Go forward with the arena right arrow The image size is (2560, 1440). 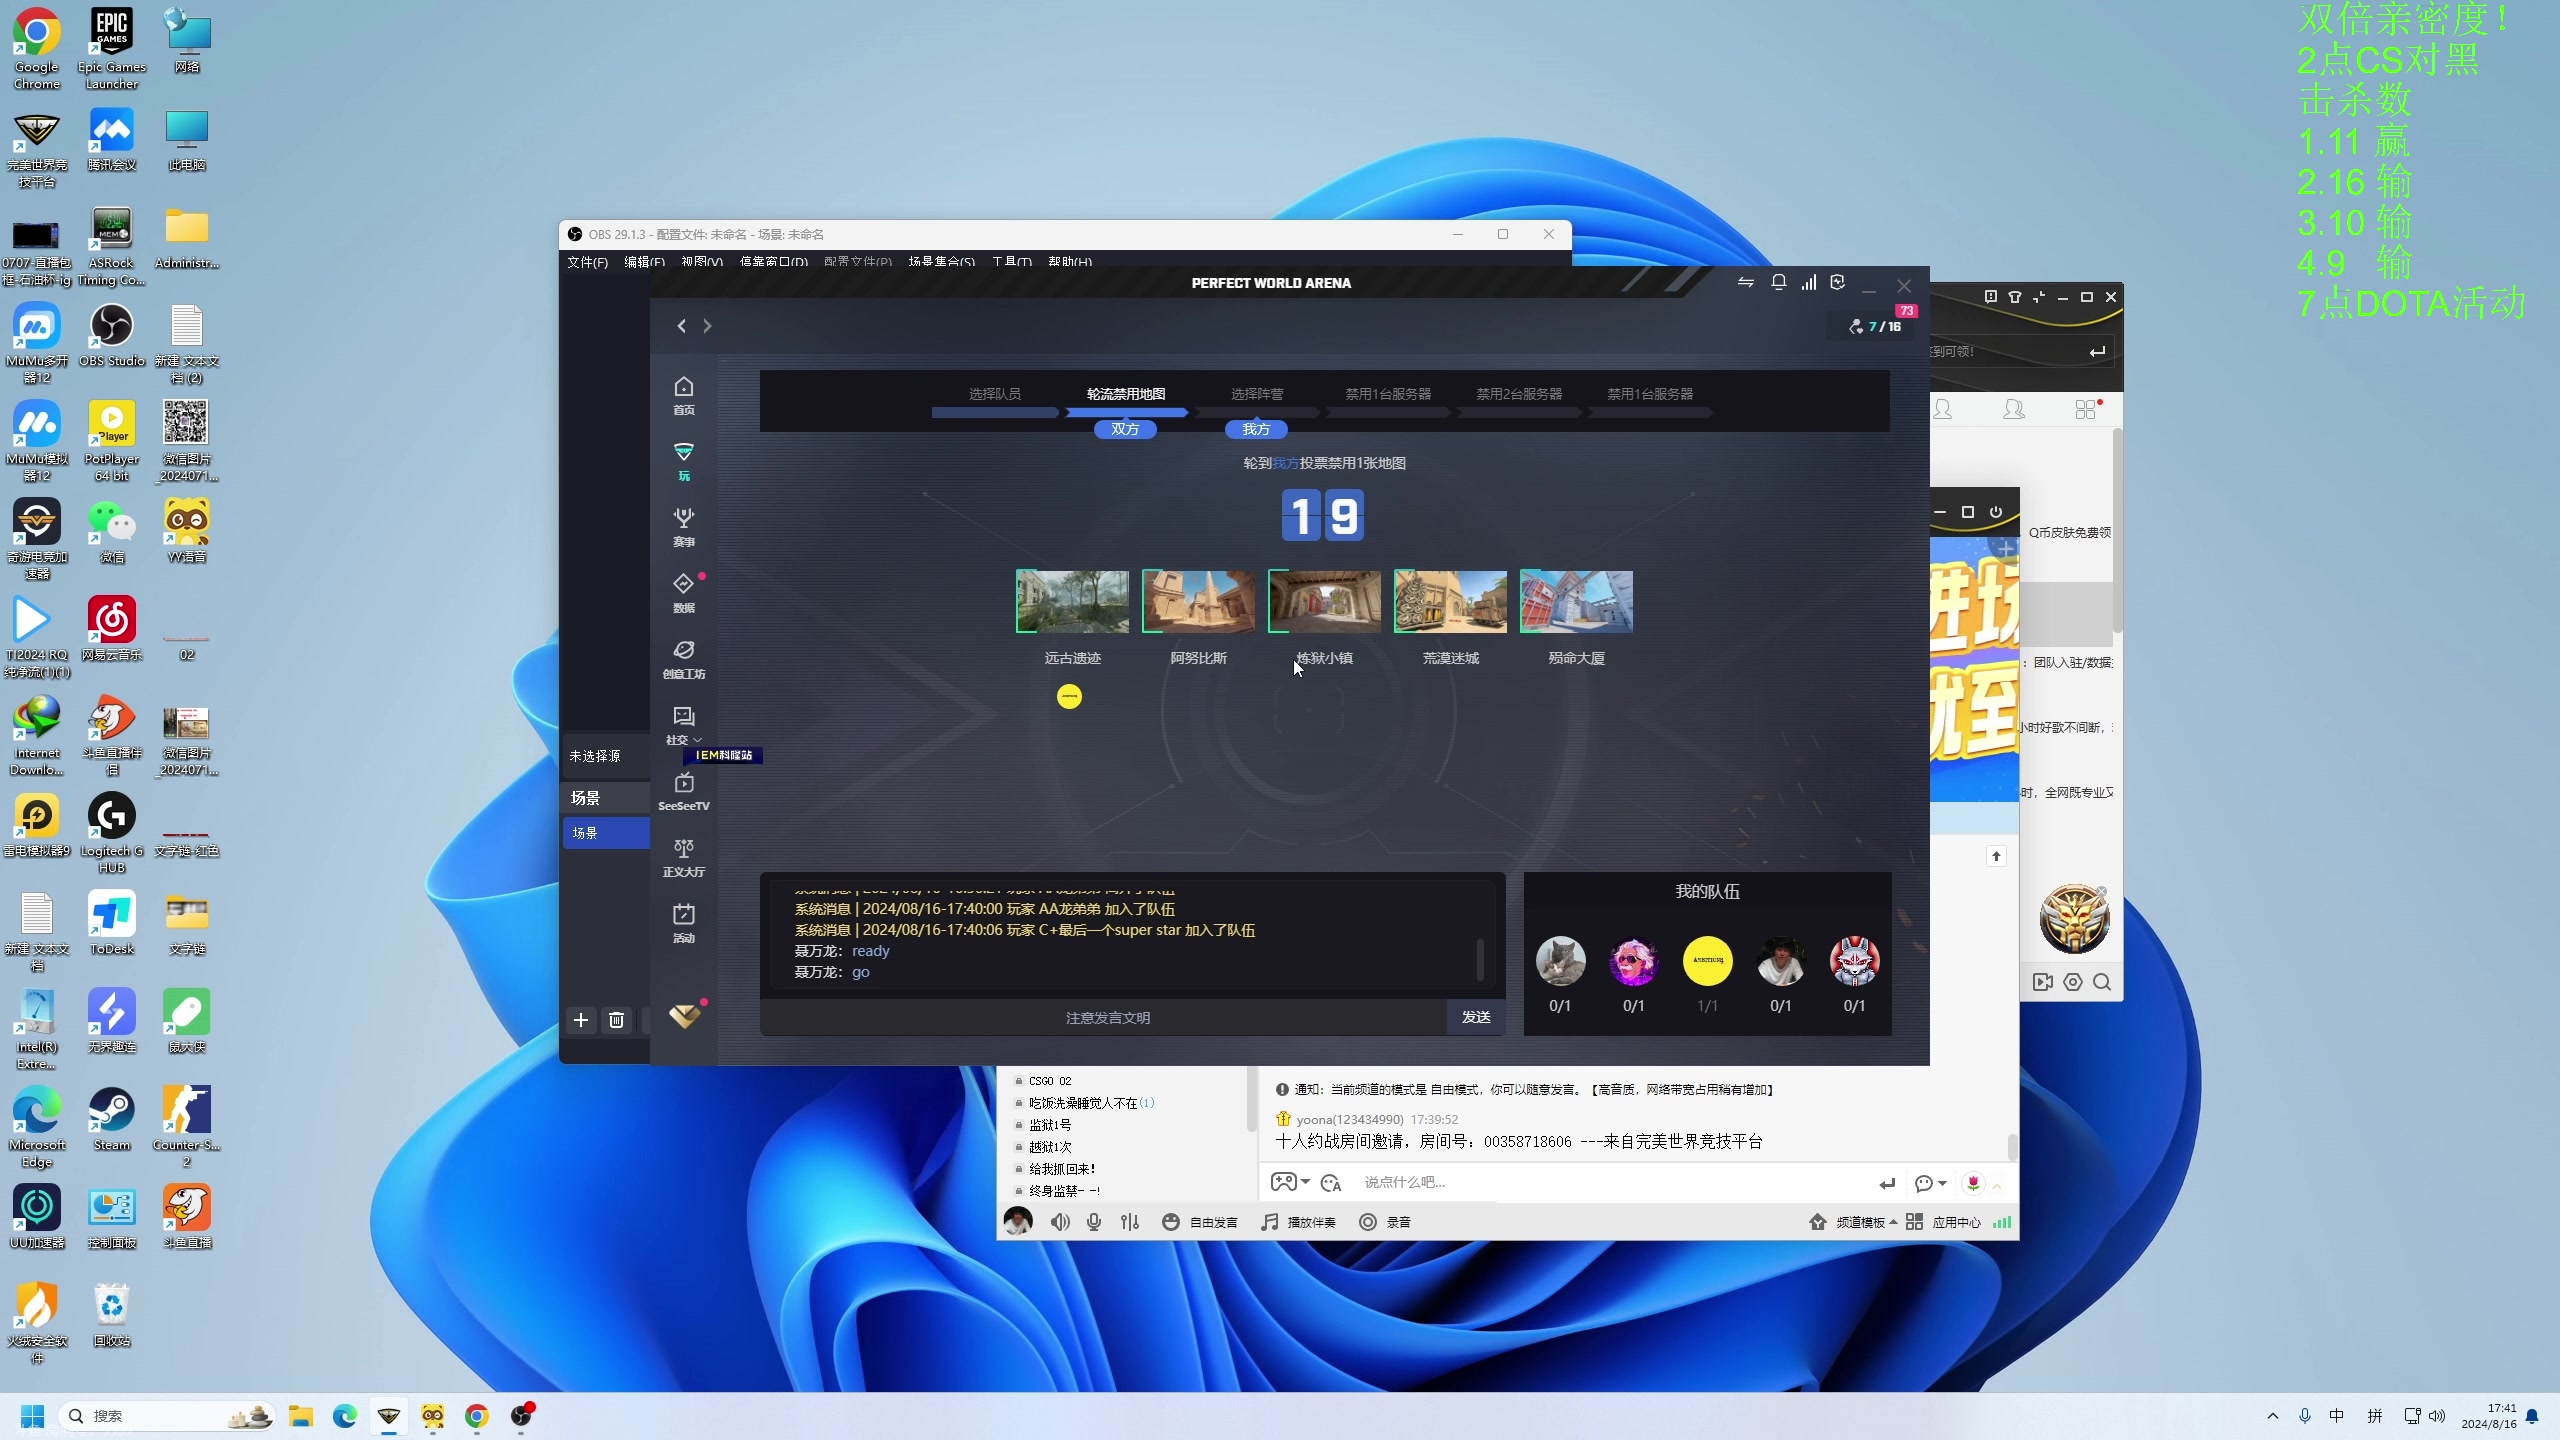click(707, 326)
